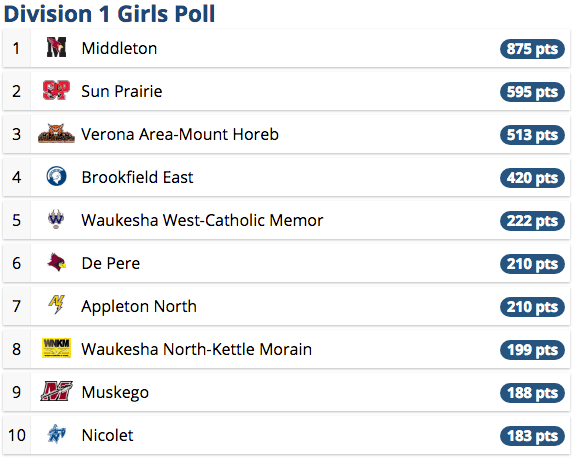This screenshot has height=460, width=576.
Task: Click the 875 pts badge
Action: pos(532,49)
